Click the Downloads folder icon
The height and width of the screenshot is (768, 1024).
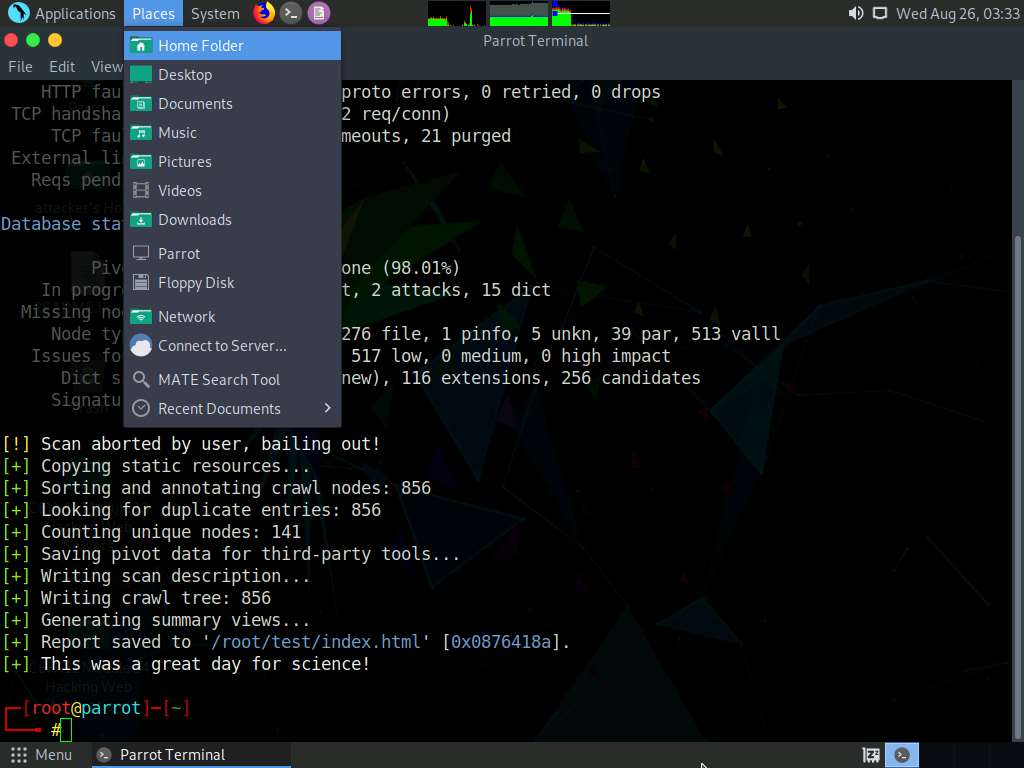click(140, 219)
